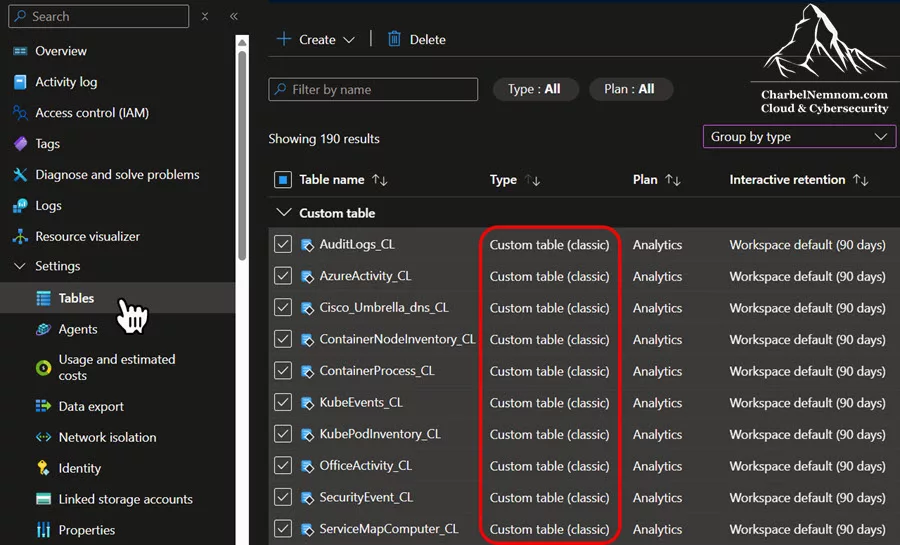
Task: Click the plus icon next to Create
Action: pyautogui.click(x=284, y=39)
